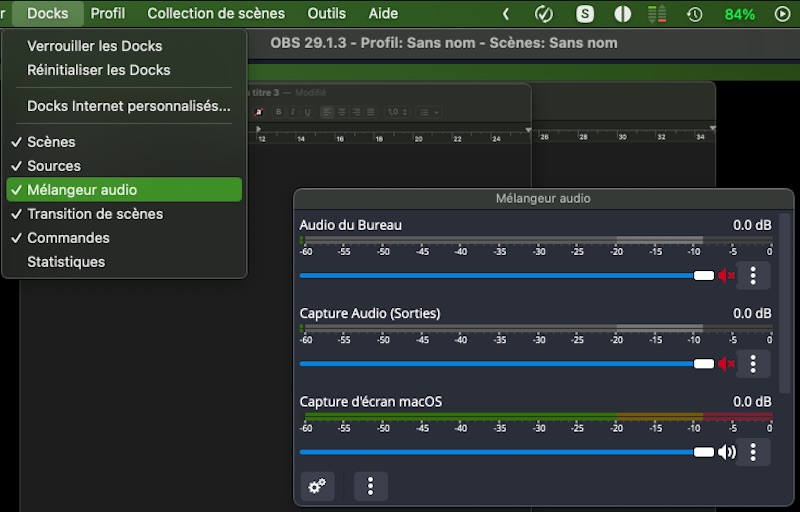
Task: Unmute the Capture Audio (Sorties) source
Action: pos(727,364)
